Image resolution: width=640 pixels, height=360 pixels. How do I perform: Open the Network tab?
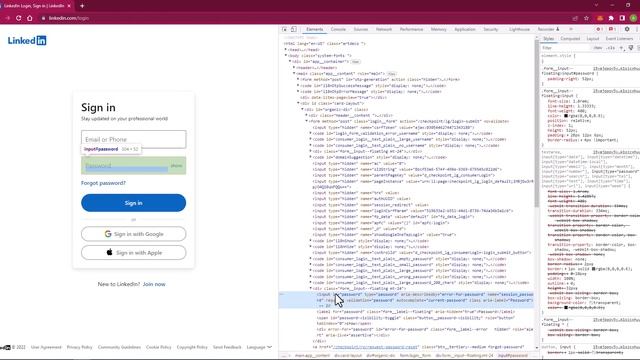(384, 29)
